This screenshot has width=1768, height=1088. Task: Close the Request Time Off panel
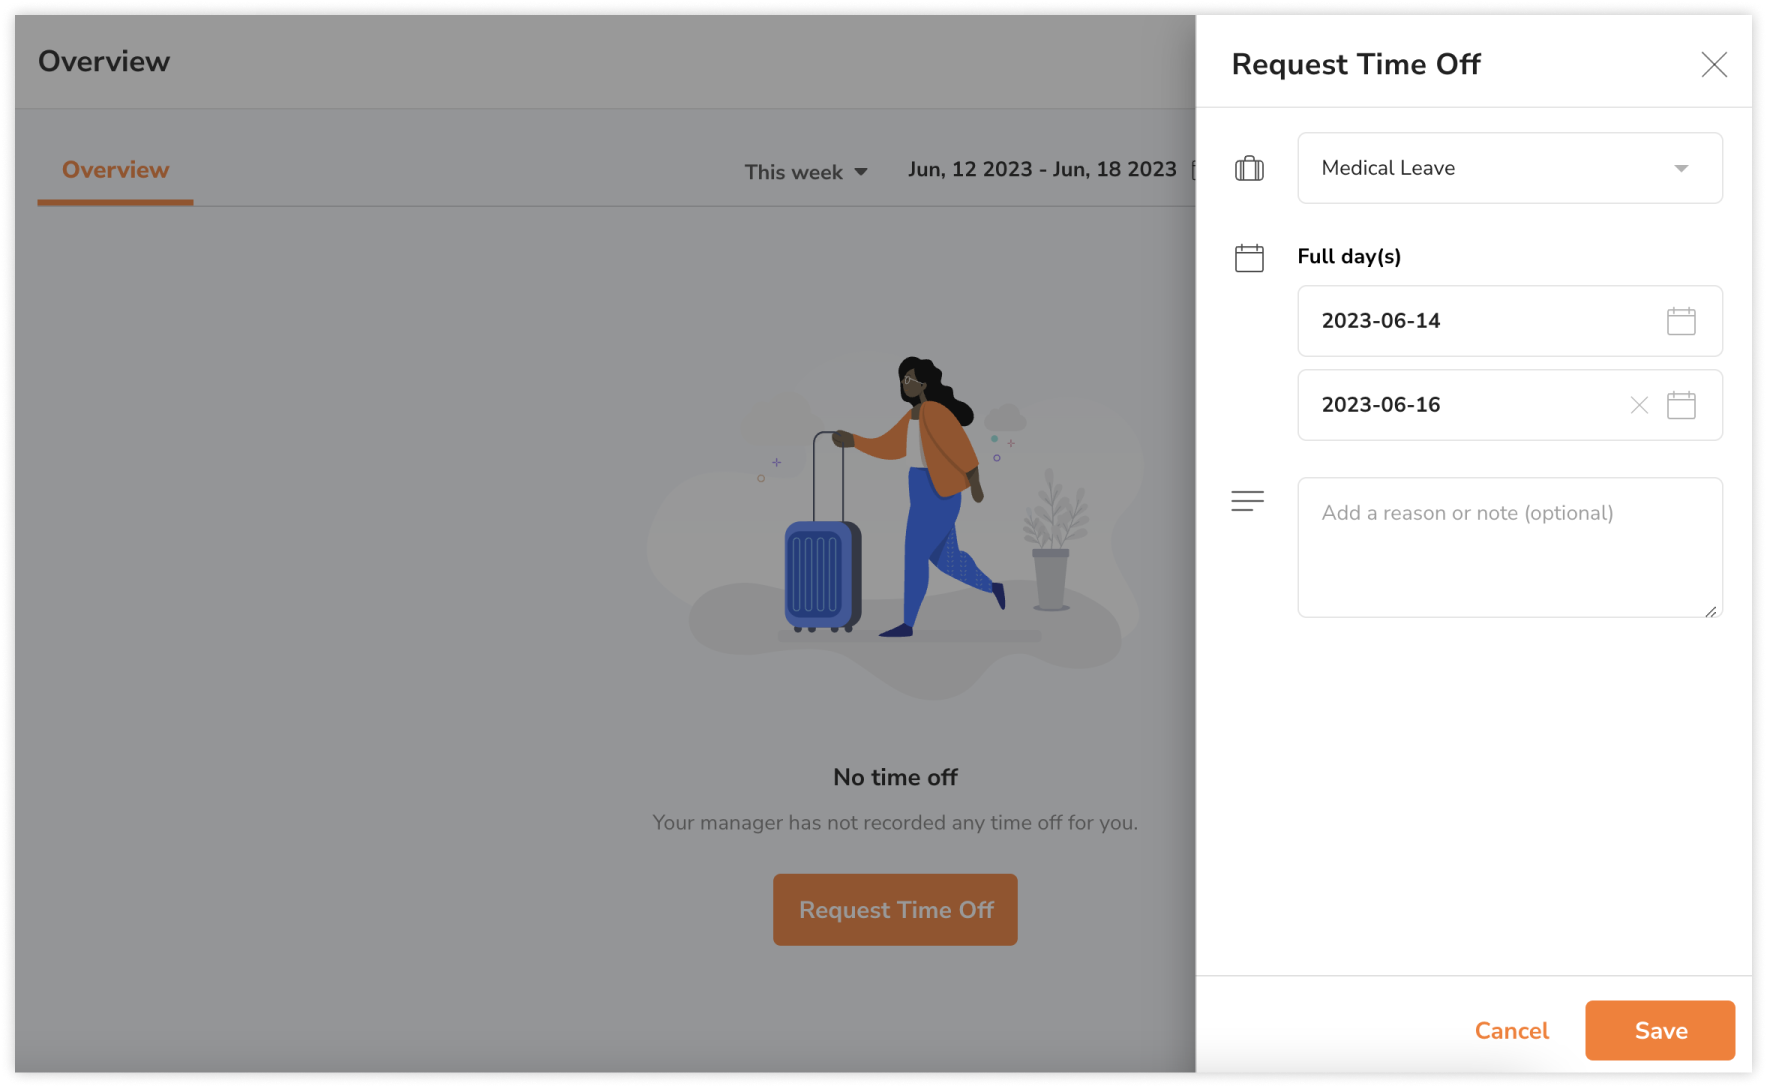(1714, 64)
